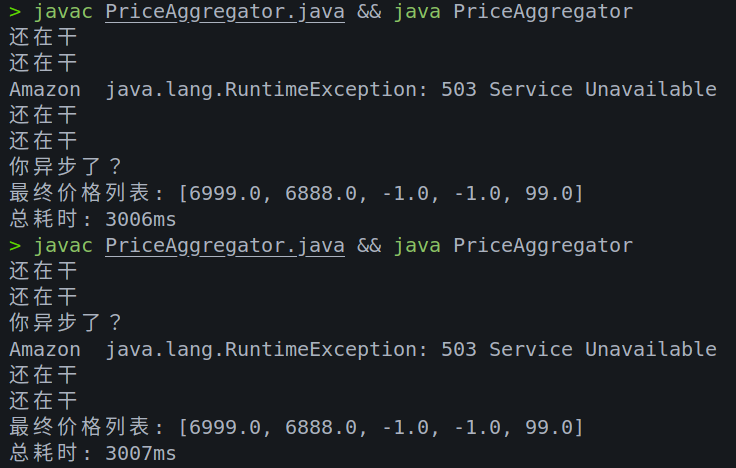Open underlined PriceAggregator.java in the second command

[x=224, y=246]
